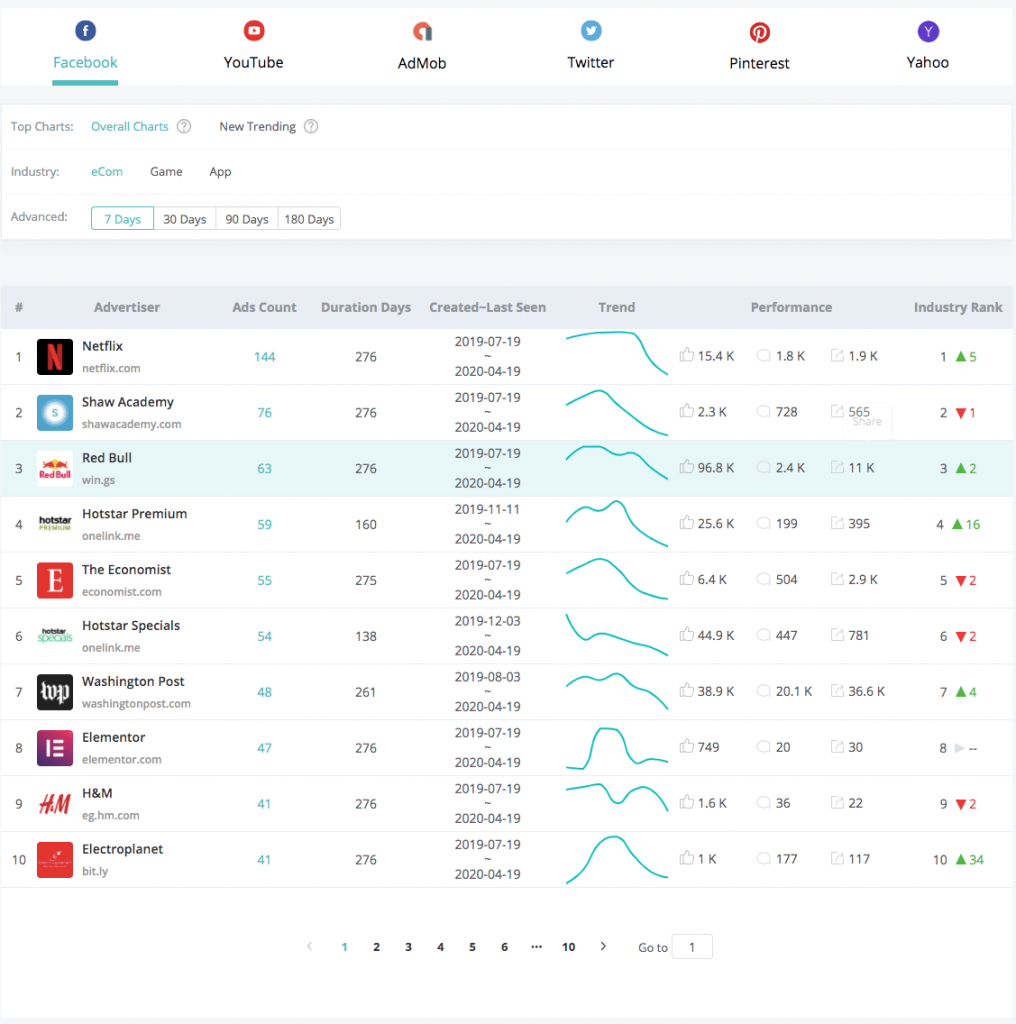Image resolution: width=1016 pixels, height=1024 pixels.
Task: Select the Facebook tab label
Action: pyautogui.click(x=85, y=63)
